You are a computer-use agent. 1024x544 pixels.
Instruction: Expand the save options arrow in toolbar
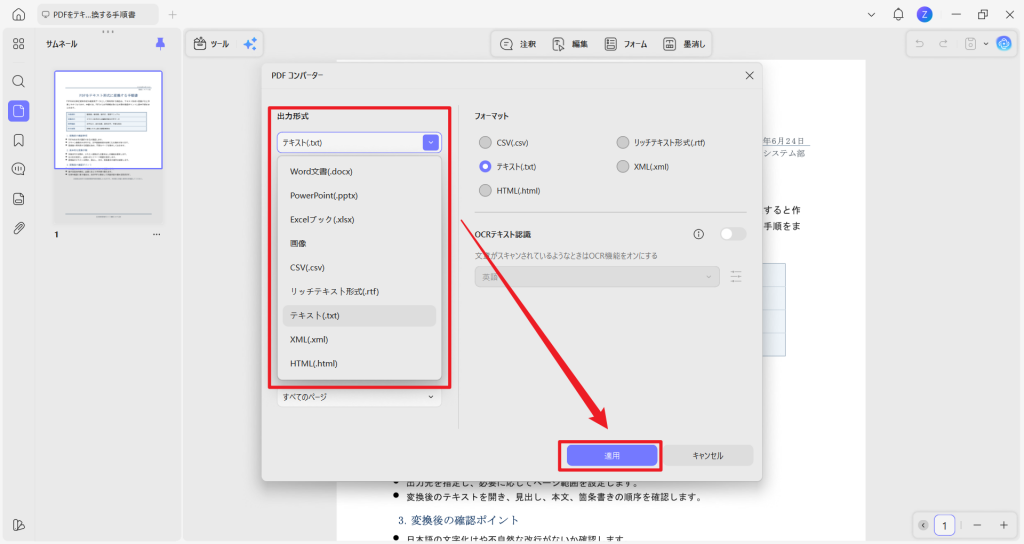point(986,44)
